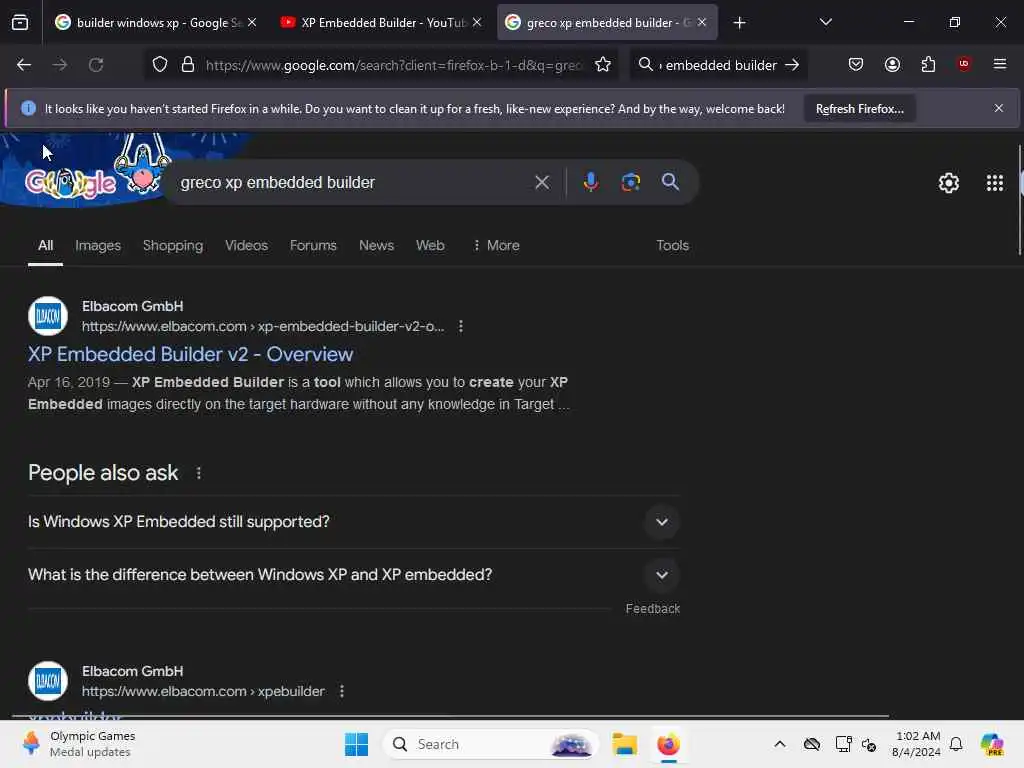Open Olympic Games Medal updates widget

point(78,744)
